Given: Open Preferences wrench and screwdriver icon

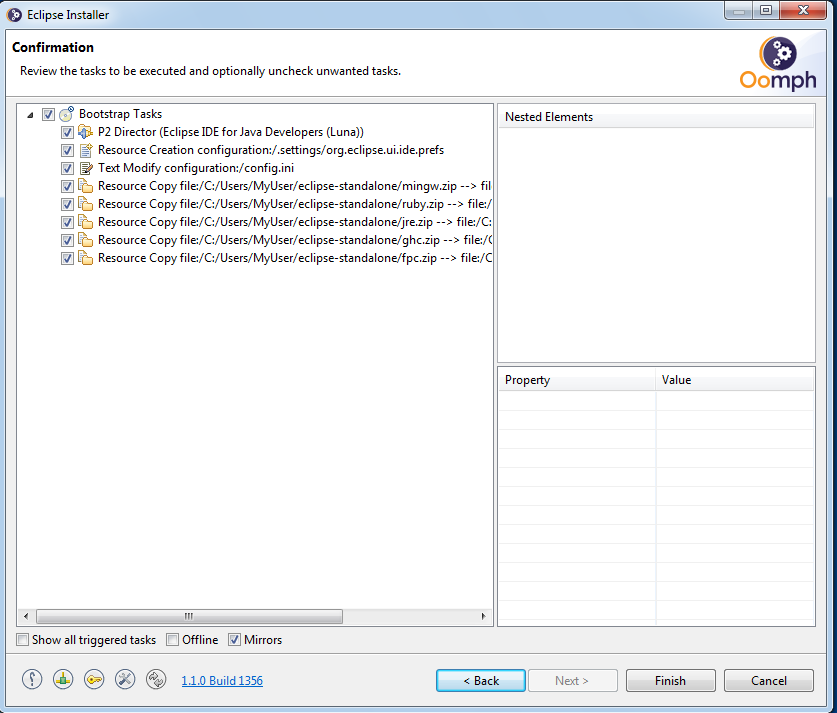Looking at the screenshot, I should coord(125,679).
